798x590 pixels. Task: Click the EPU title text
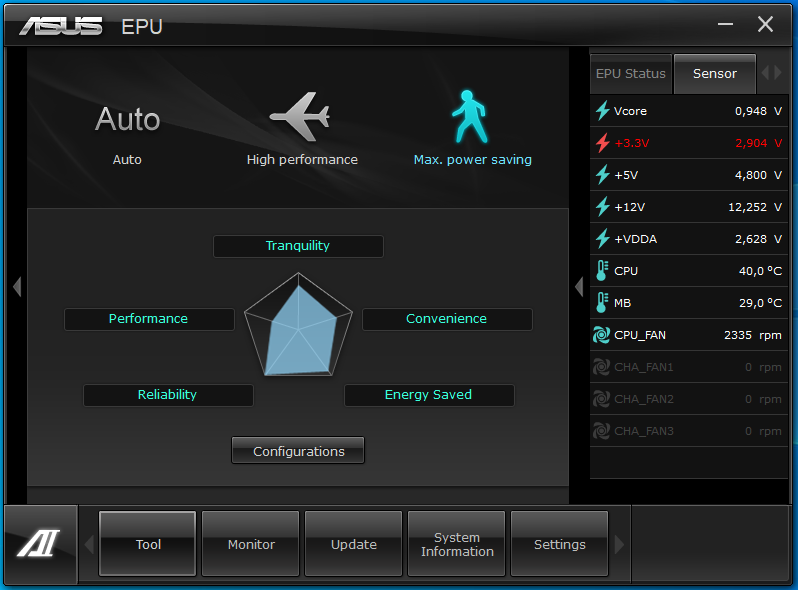pyautogui.click(x=142, y=26)
